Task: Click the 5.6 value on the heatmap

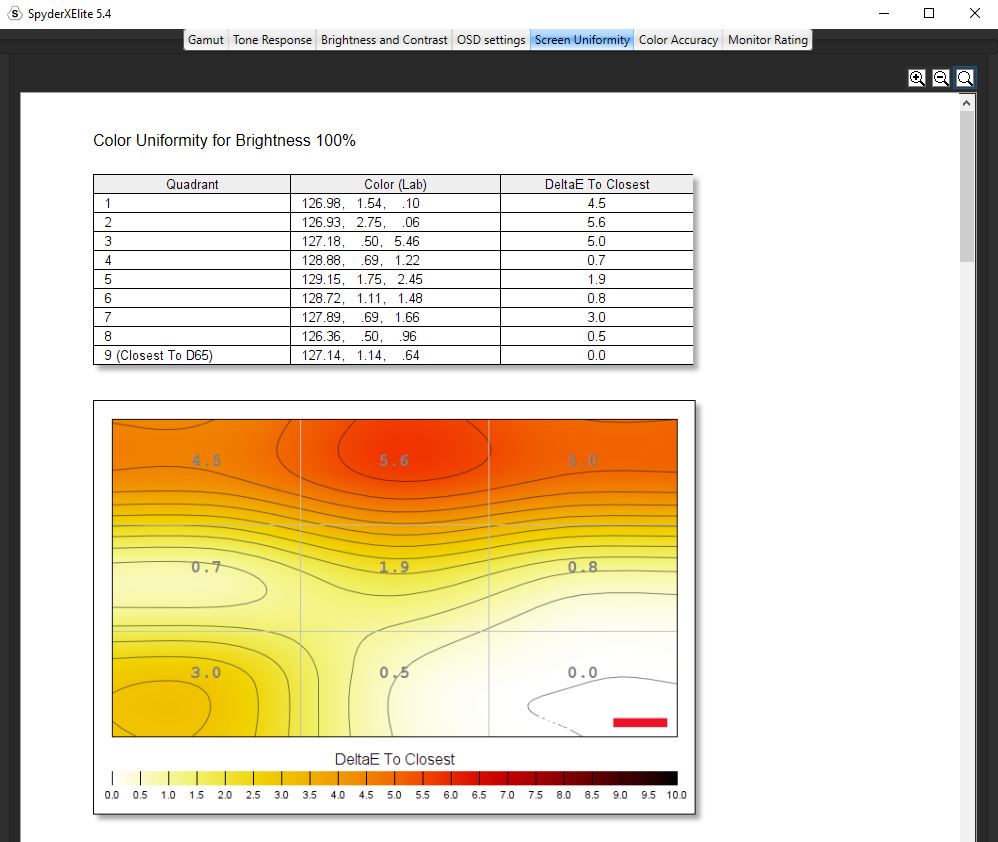Action: tap(394, 461)
